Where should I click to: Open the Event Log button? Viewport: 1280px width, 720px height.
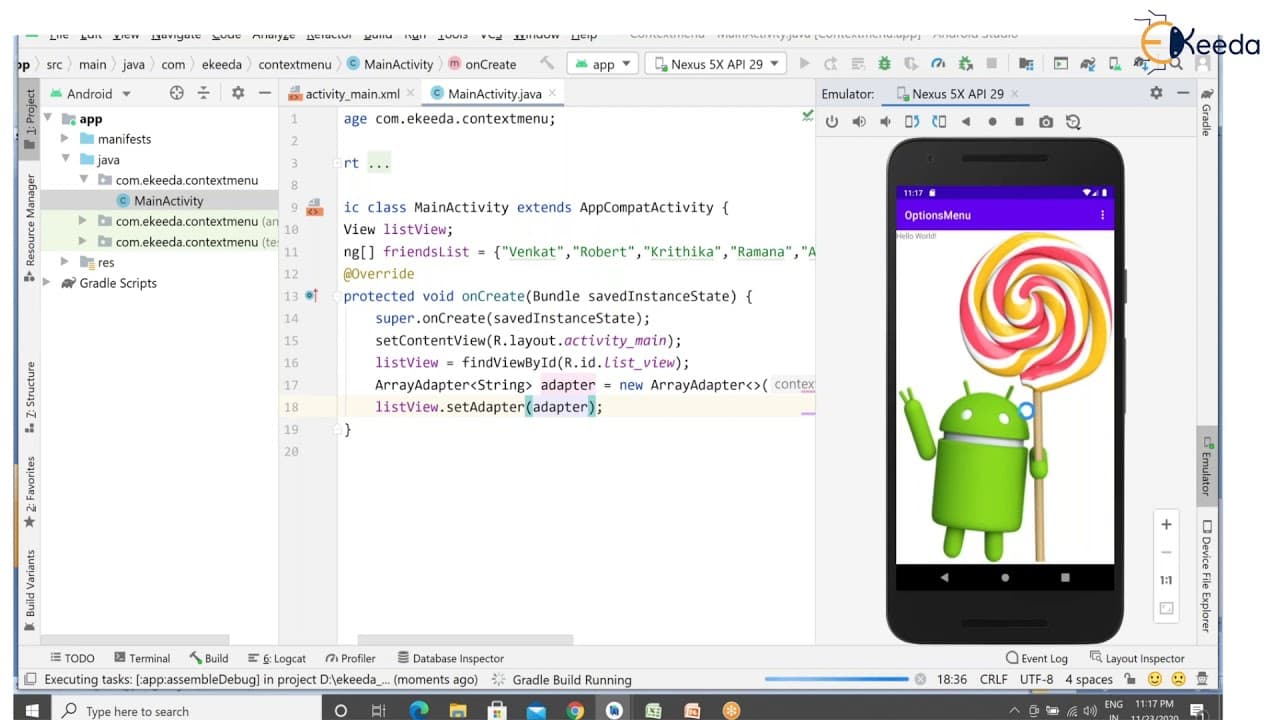point(1036,658)
